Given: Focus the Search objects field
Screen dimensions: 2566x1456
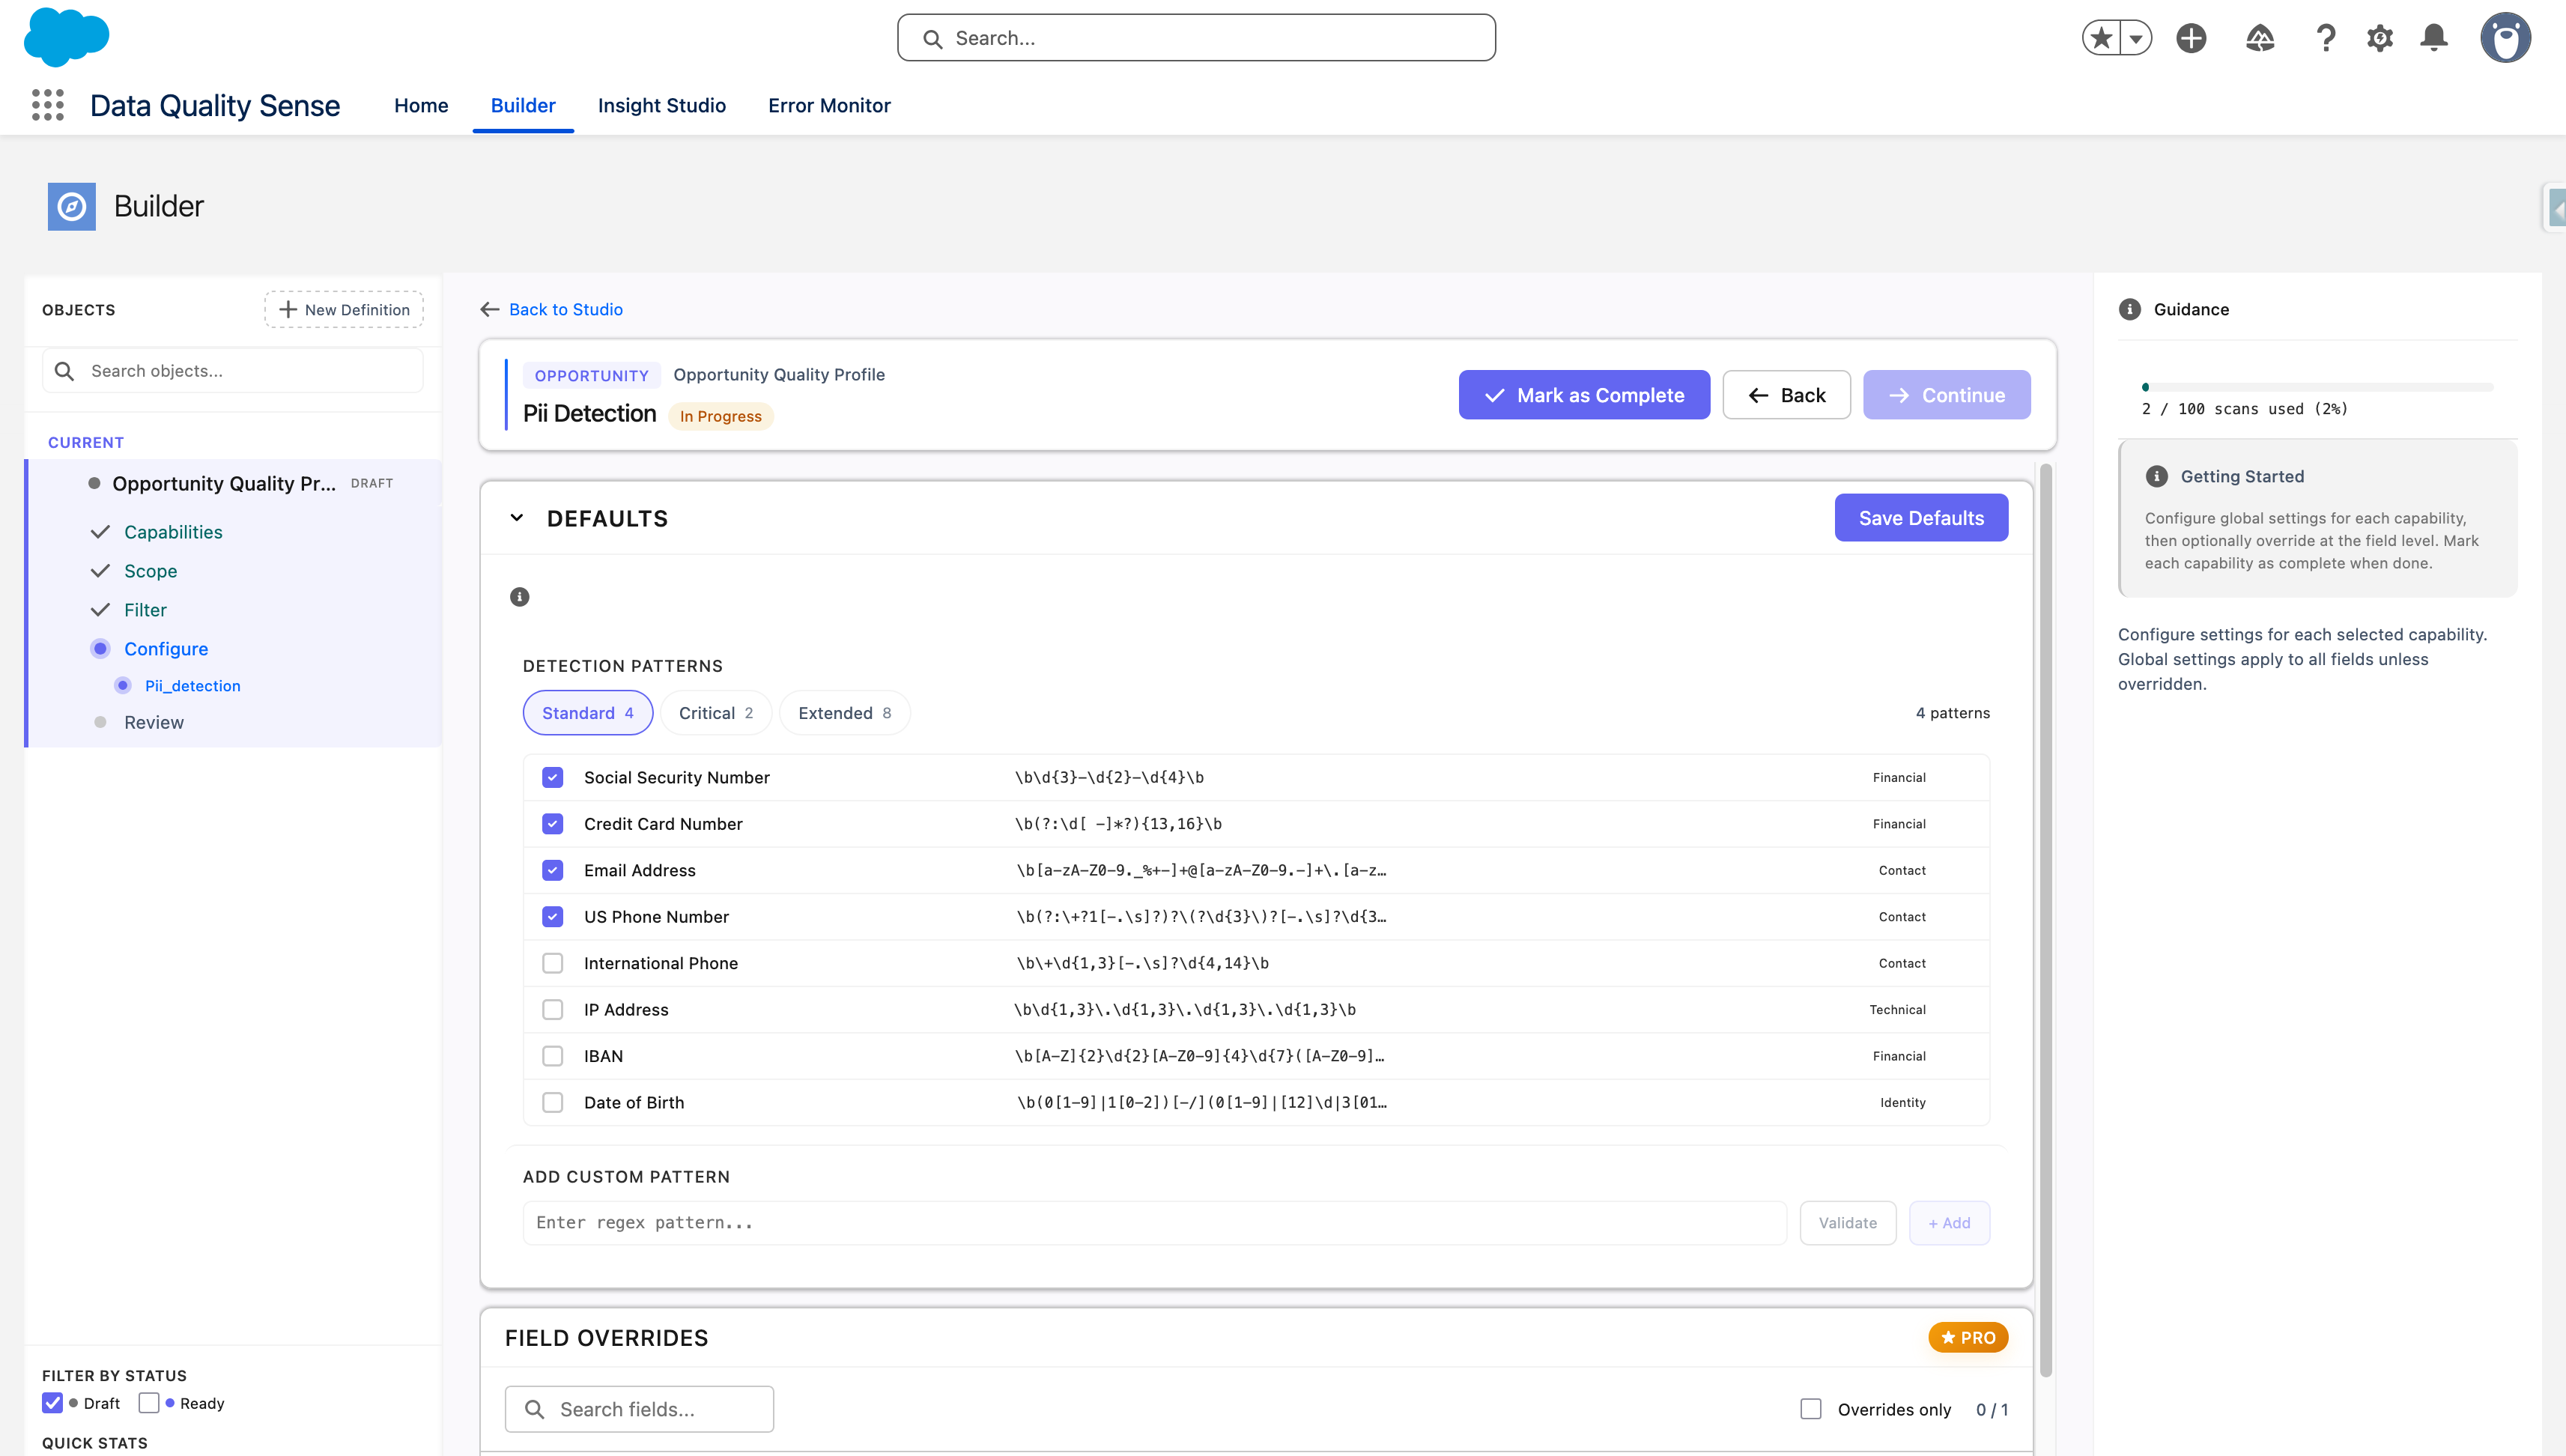Looking at the screenshot, I should 233,371.
